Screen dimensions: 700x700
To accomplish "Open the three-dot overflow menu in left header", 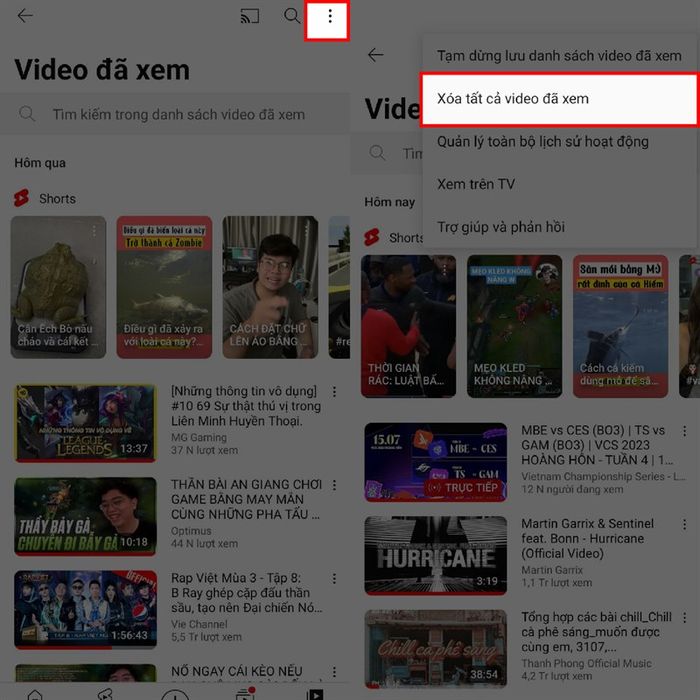I will (x=330, y=17).
